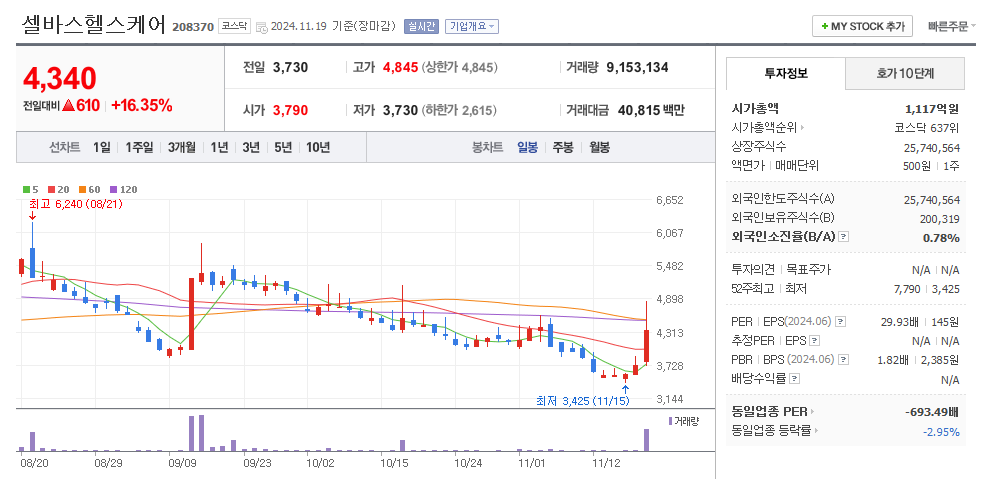Click the stock code 208370

pyautogui.click(x=193, y=27)
